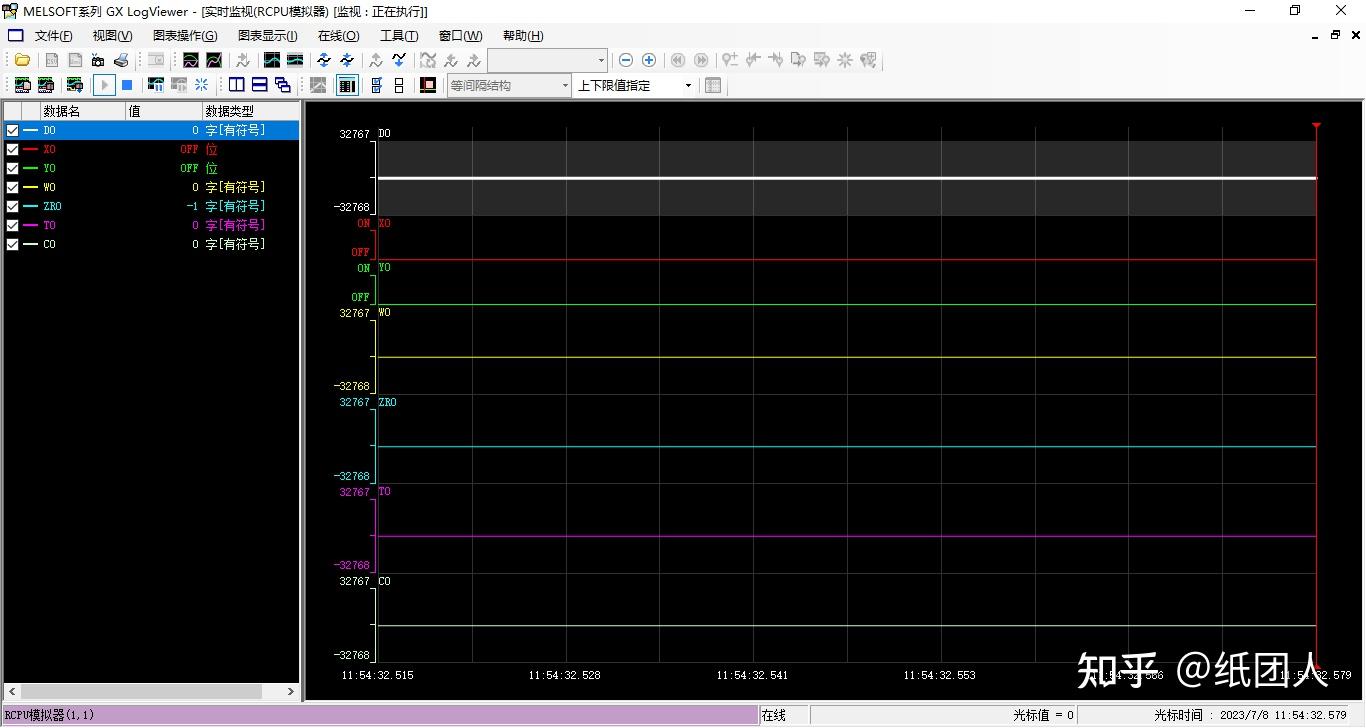Click the 帮助(H) menu item
The image size is (1366, 728).
pos(521,35)
